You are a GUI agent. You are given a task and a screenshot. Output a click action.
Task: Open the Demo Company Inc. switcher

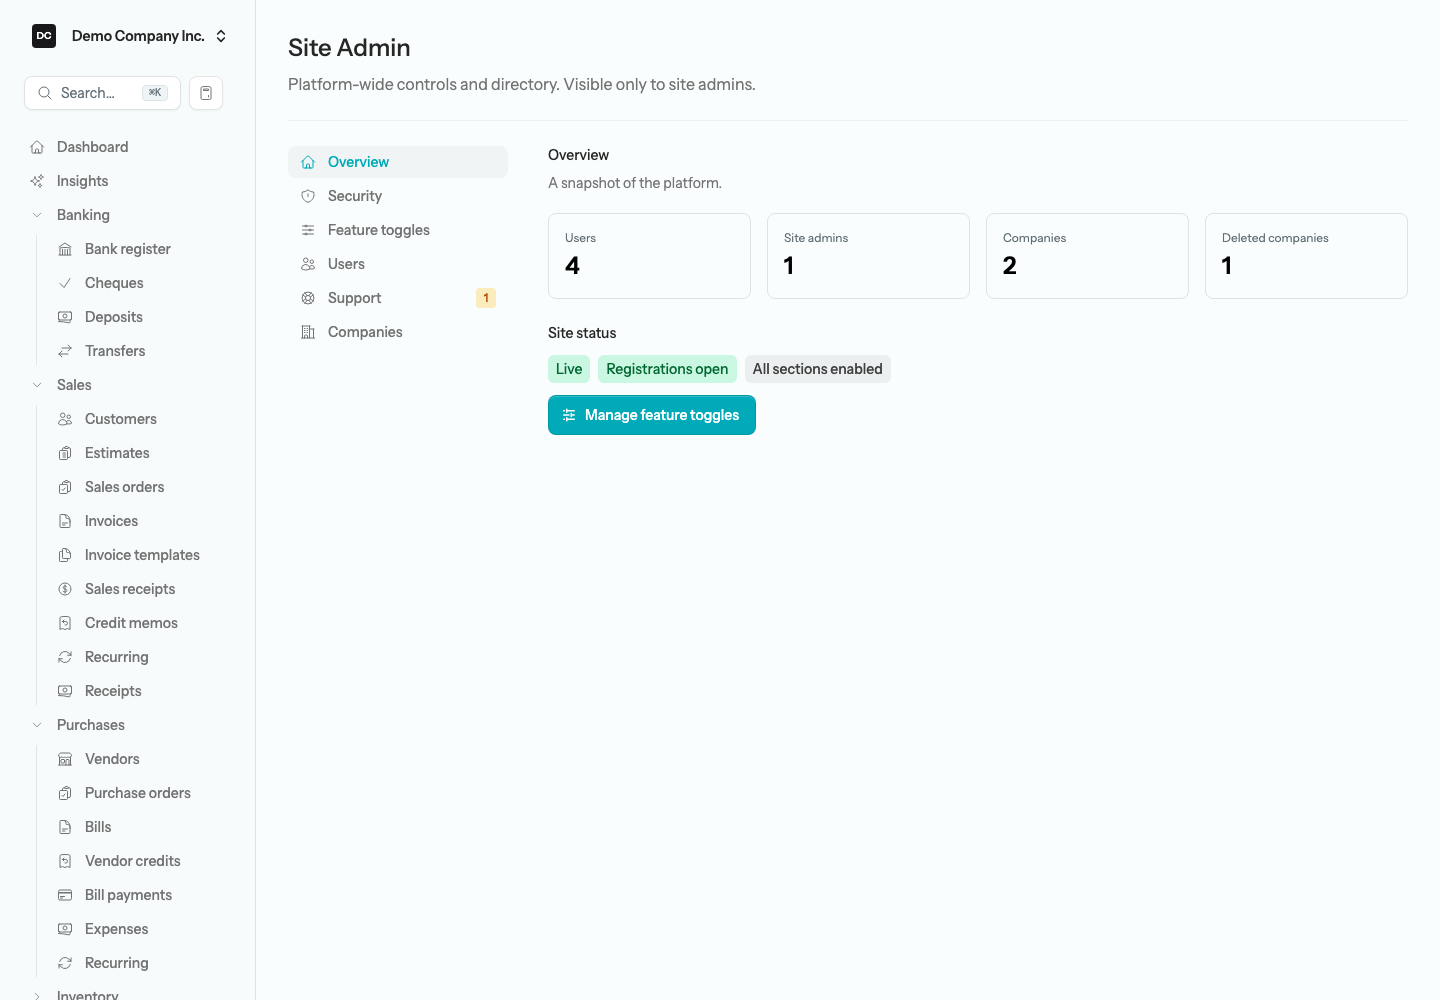pos(129,36)
